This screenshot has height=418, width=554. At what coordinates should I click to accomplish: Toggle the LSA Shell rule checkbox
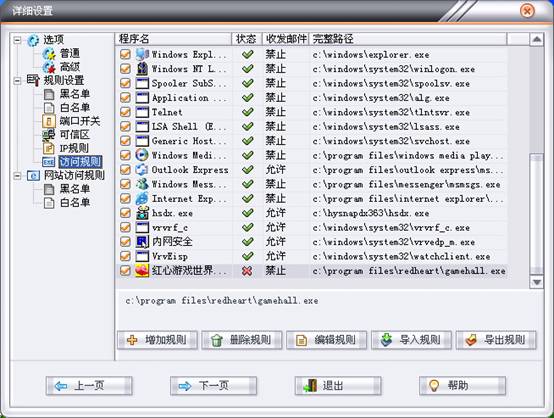click(125, 126)
